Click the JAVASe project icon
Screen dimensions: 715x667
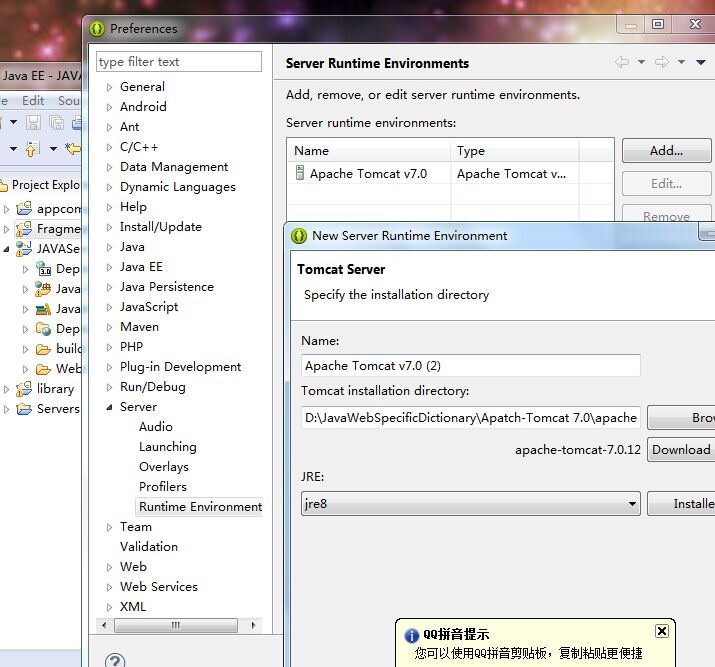click(24, 248)
